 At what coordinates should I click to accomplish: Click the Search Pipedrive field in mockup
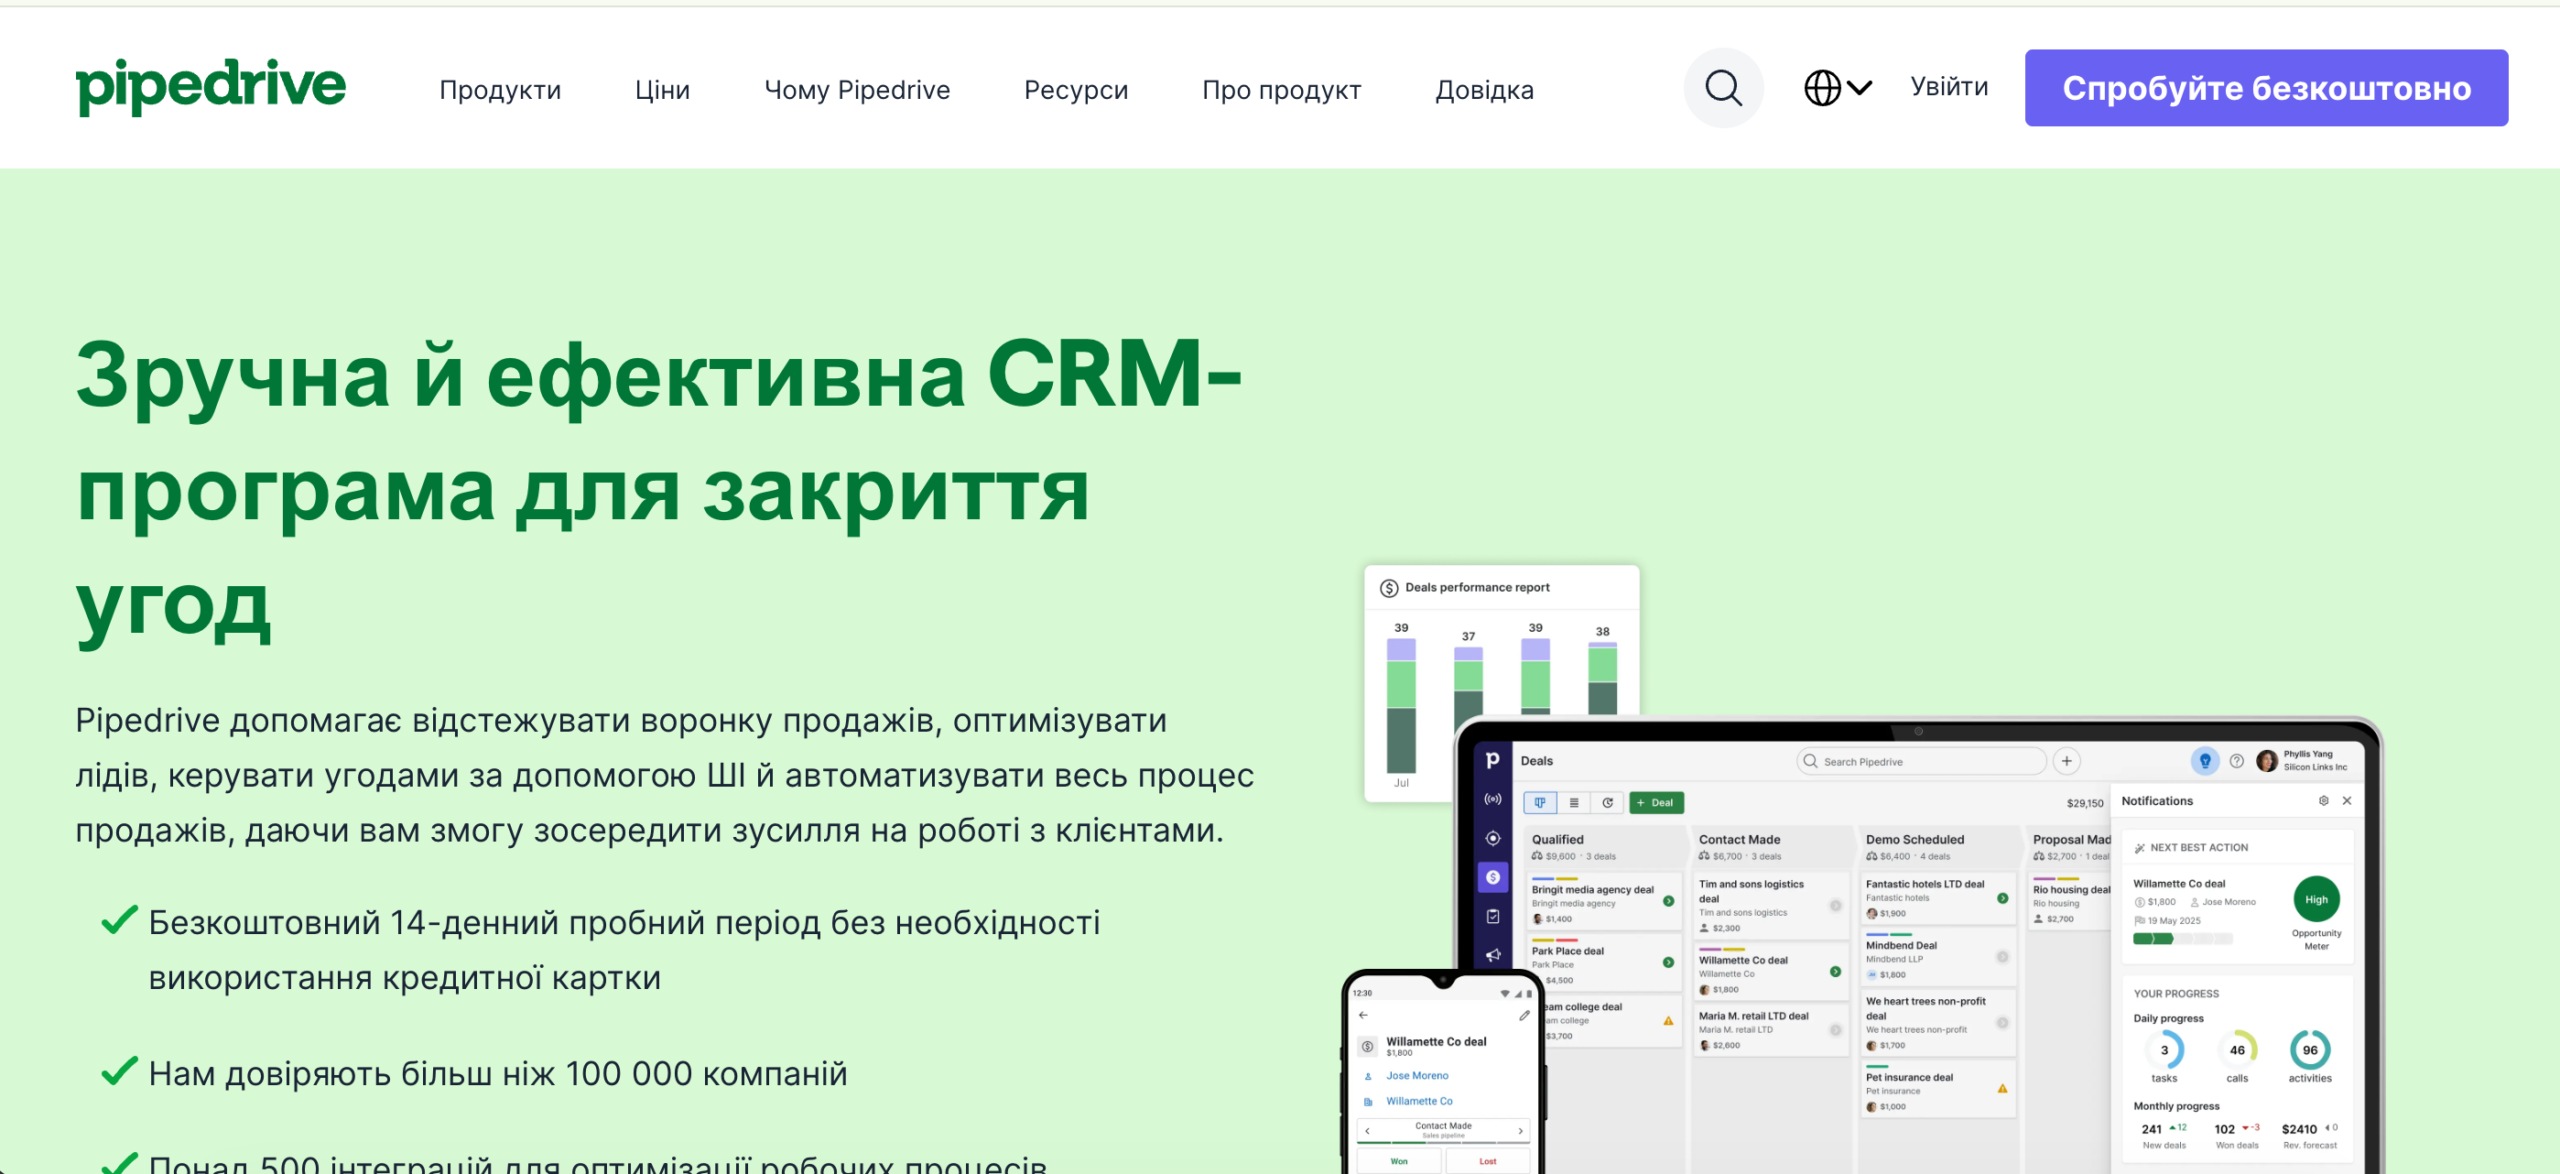point(1921,761)
